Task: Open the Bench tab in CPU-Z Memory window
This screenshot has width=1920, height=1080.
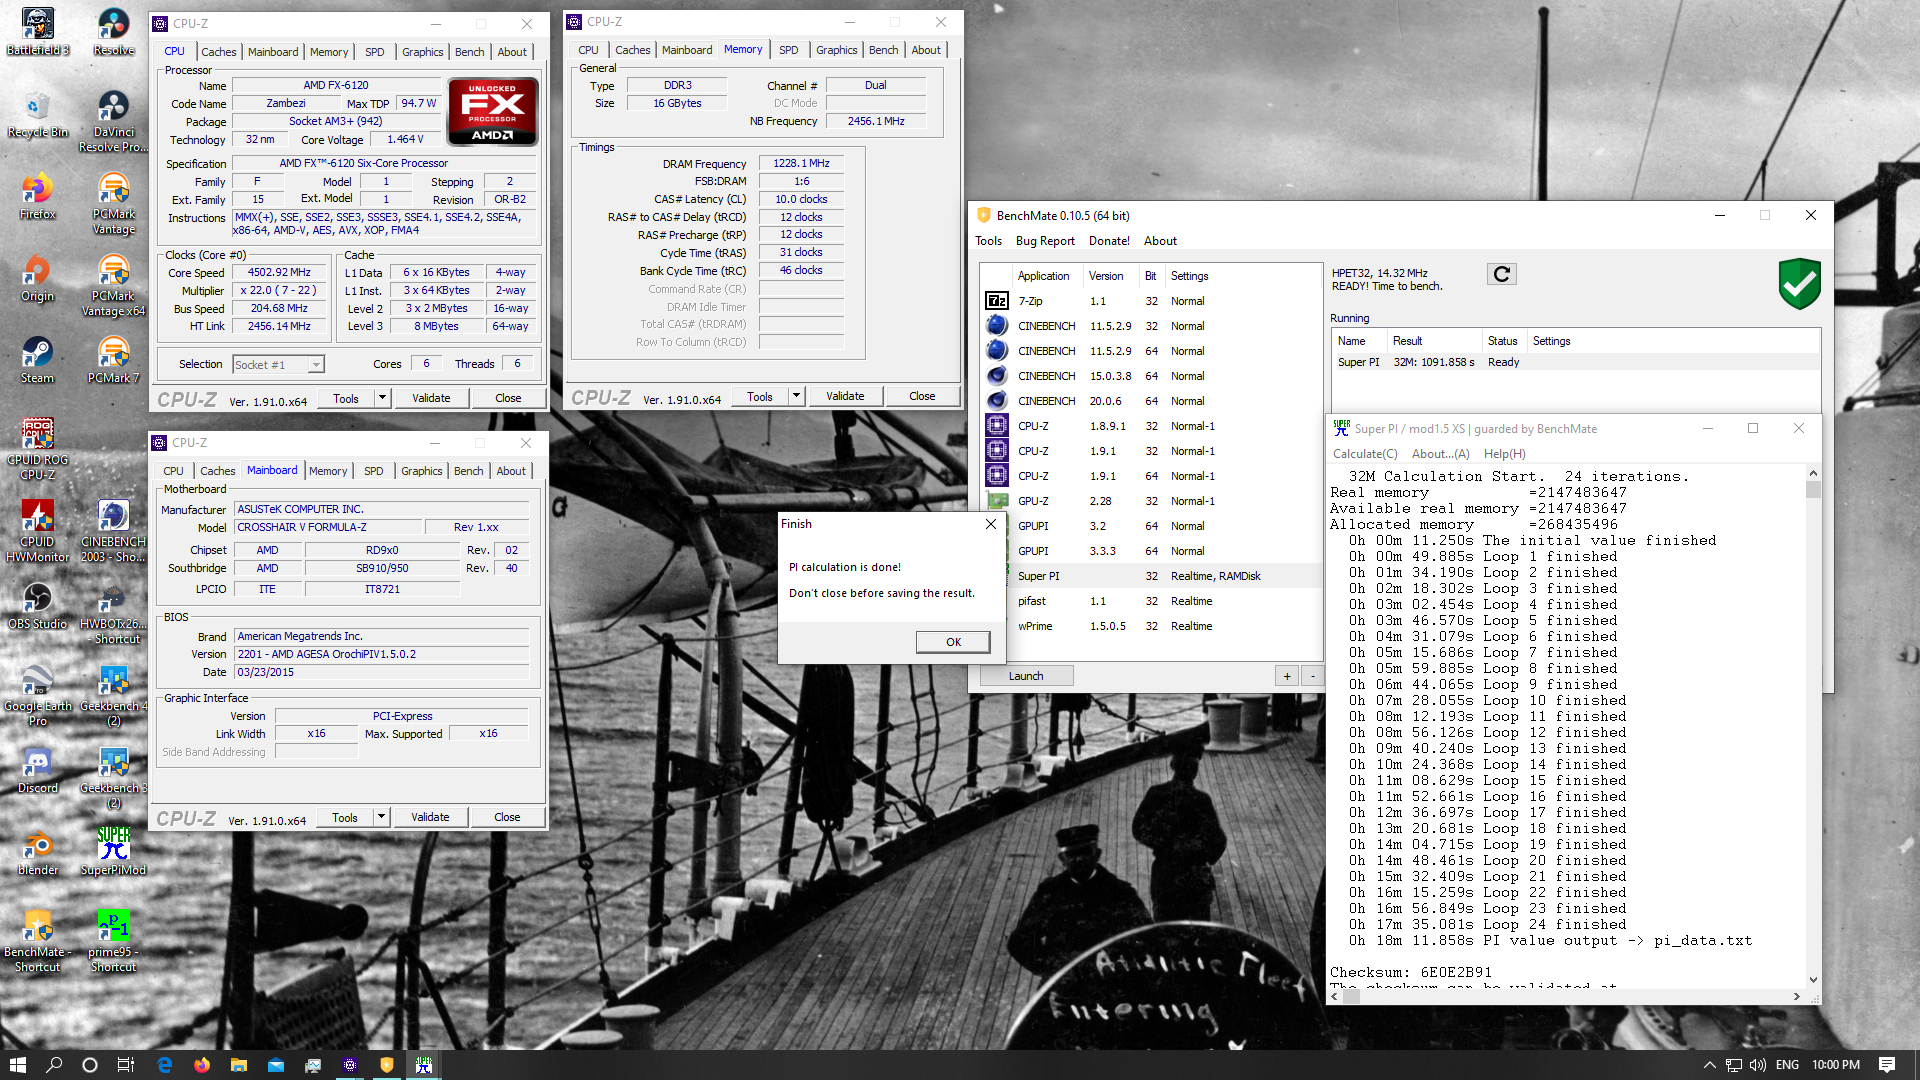Action: (x=883, y=50)
